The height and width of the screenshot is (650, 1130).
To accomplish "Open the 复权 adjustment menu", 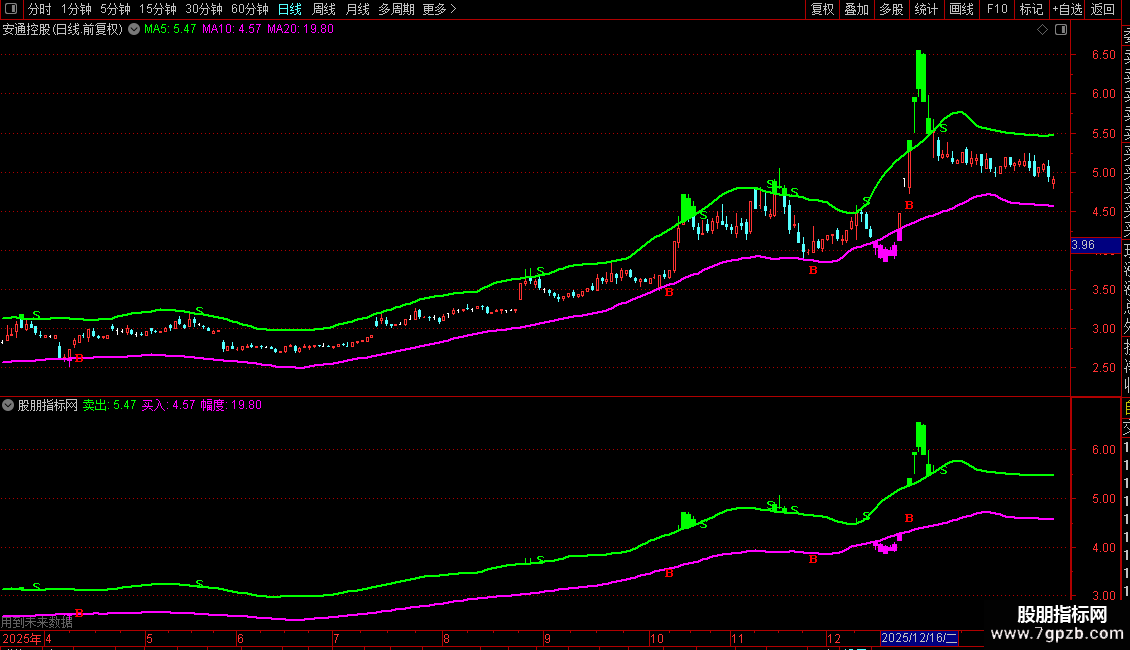I will click(x=822, y=9).
